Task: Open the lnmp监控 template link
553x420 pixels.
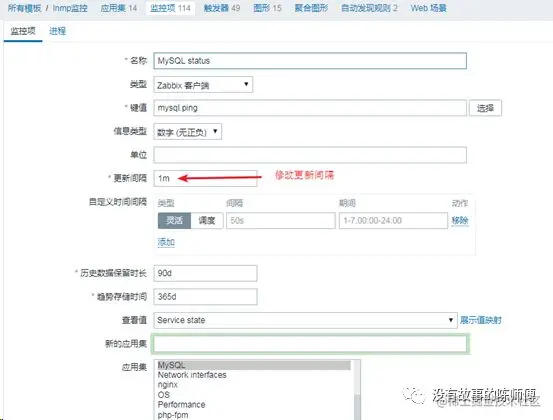Action: [x=70, y=8]
